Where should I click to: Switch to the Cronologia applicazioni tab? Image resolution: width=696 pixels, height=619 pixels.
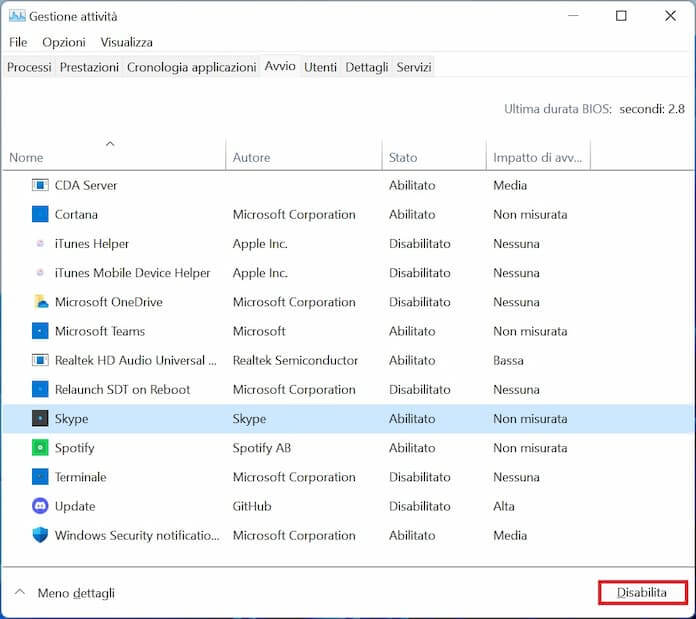coord(191,67)
